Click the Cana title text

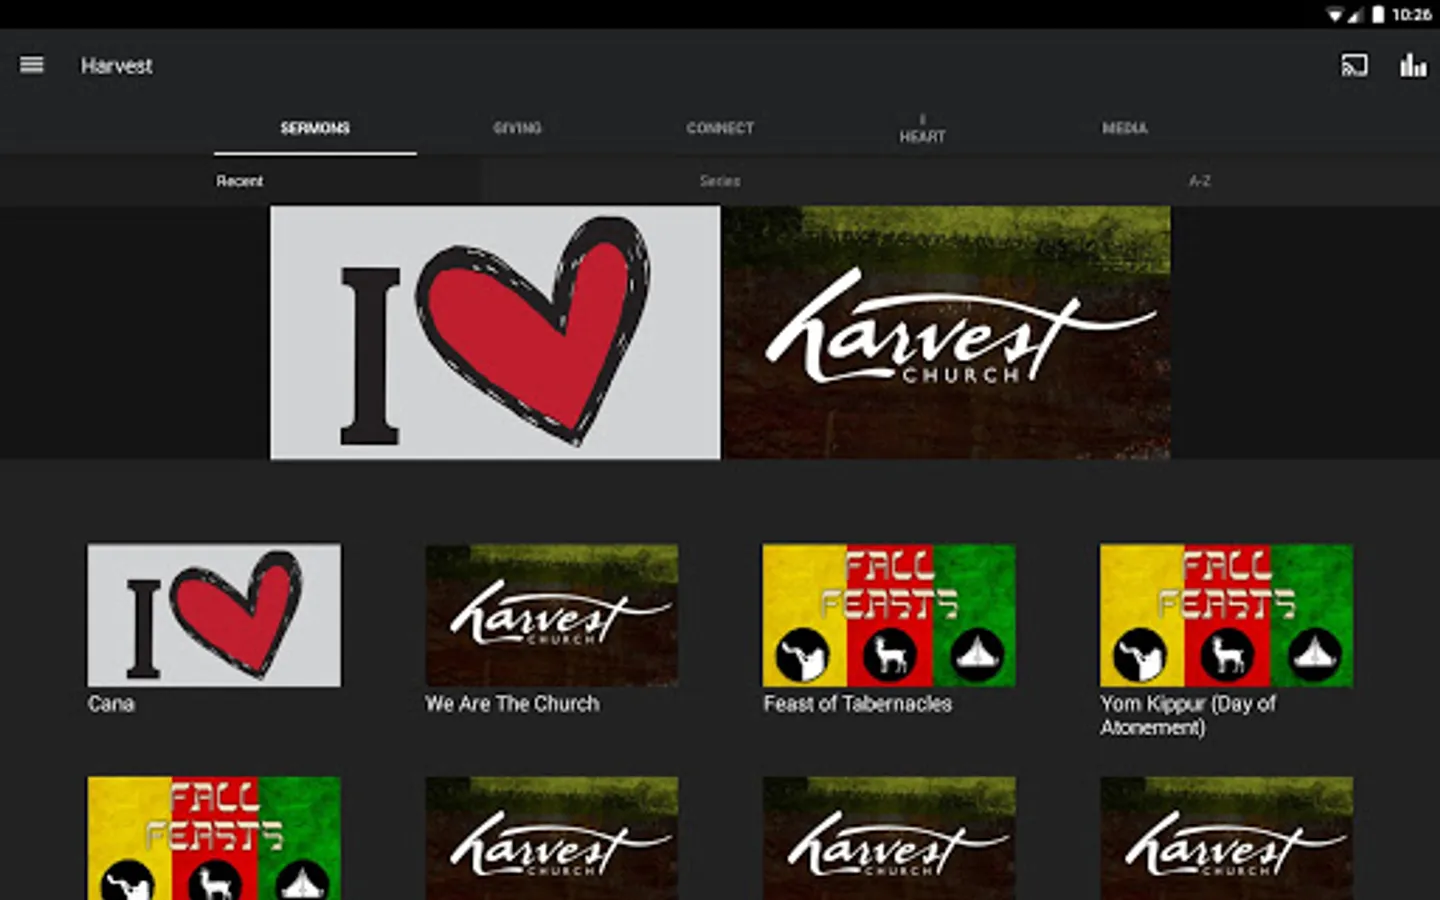pos(111,704)
